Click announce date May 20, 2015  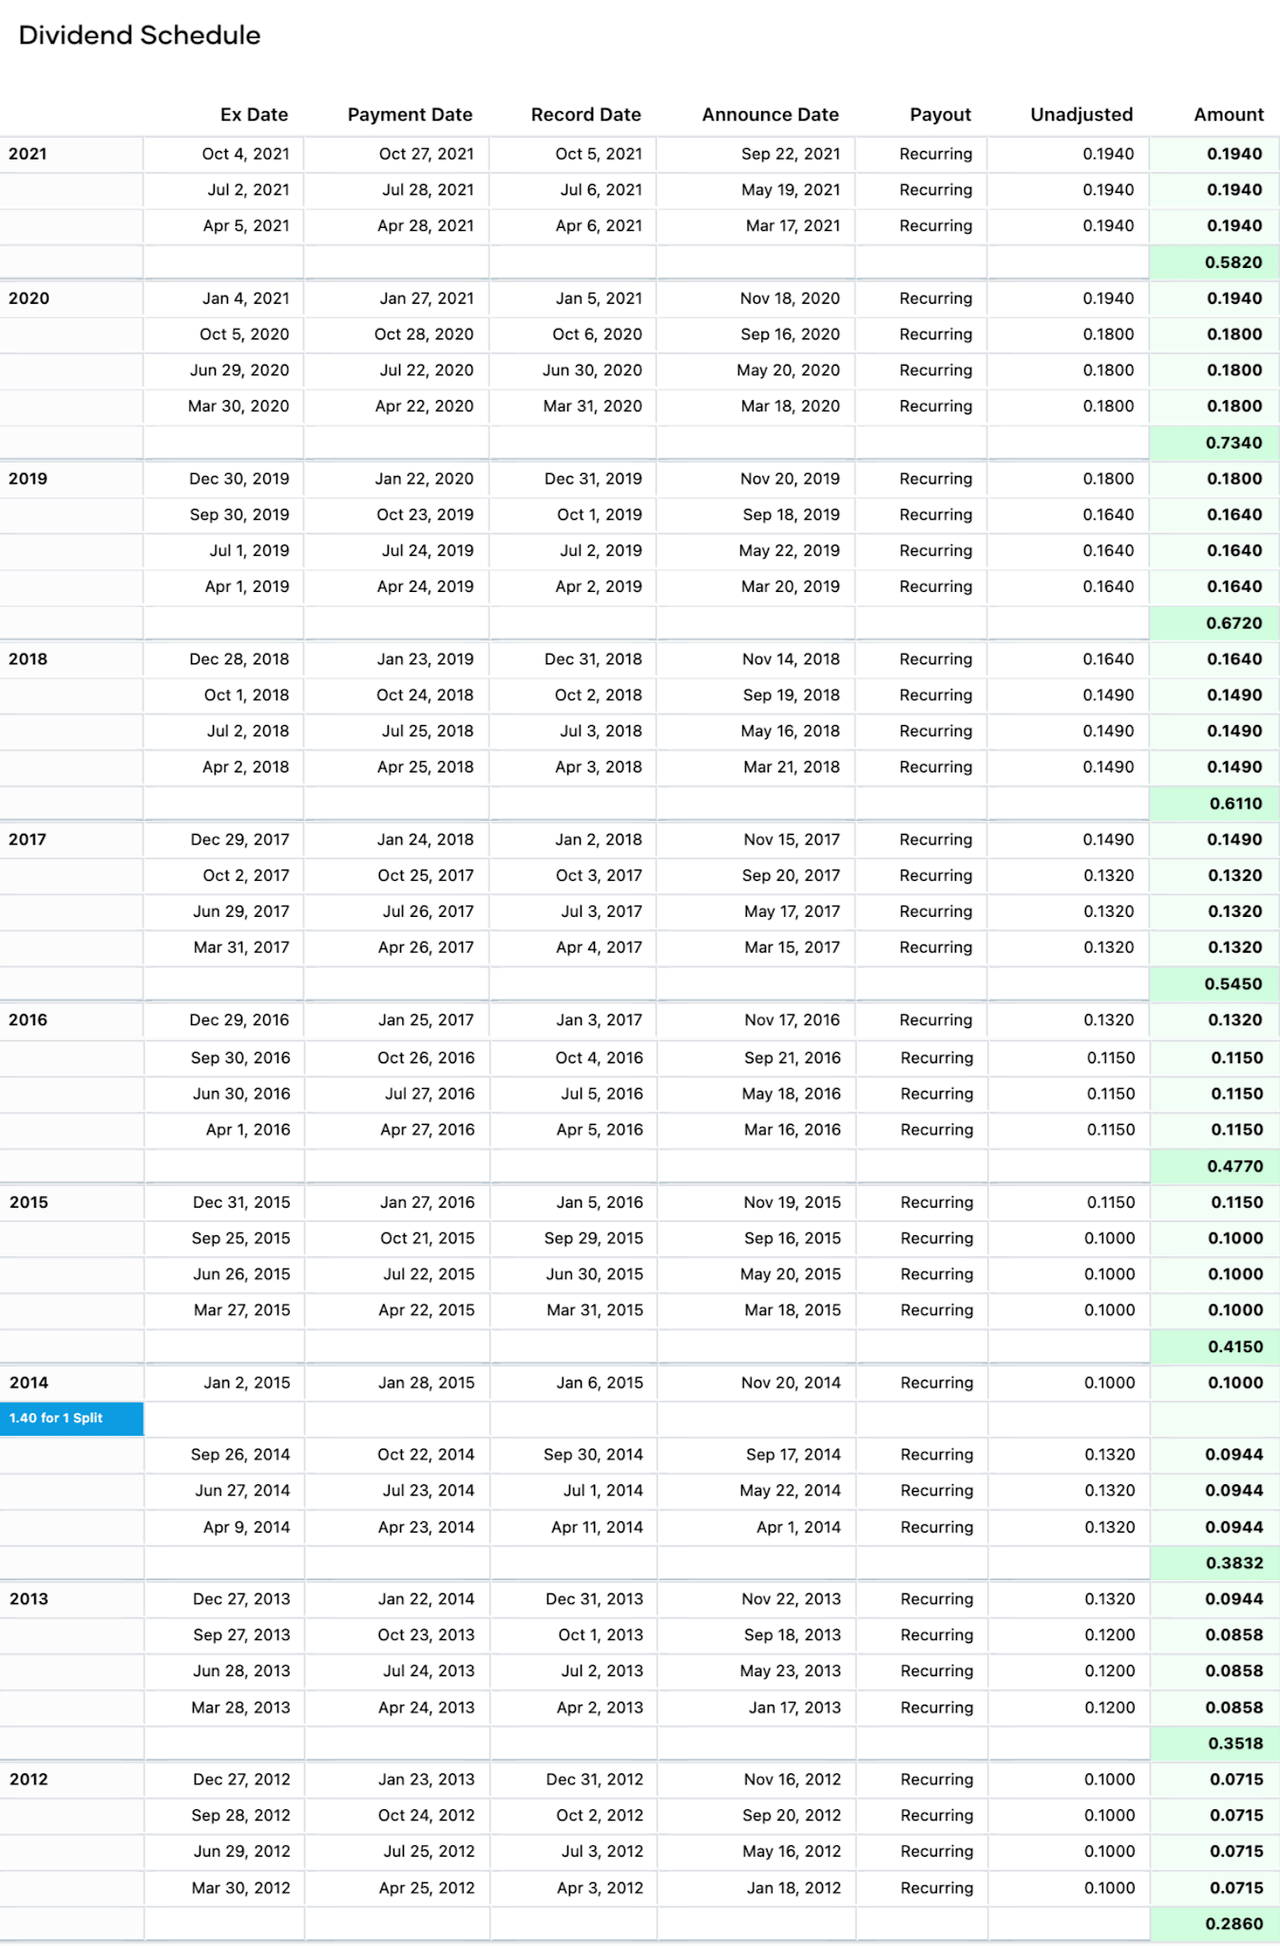click(791, 1274)
